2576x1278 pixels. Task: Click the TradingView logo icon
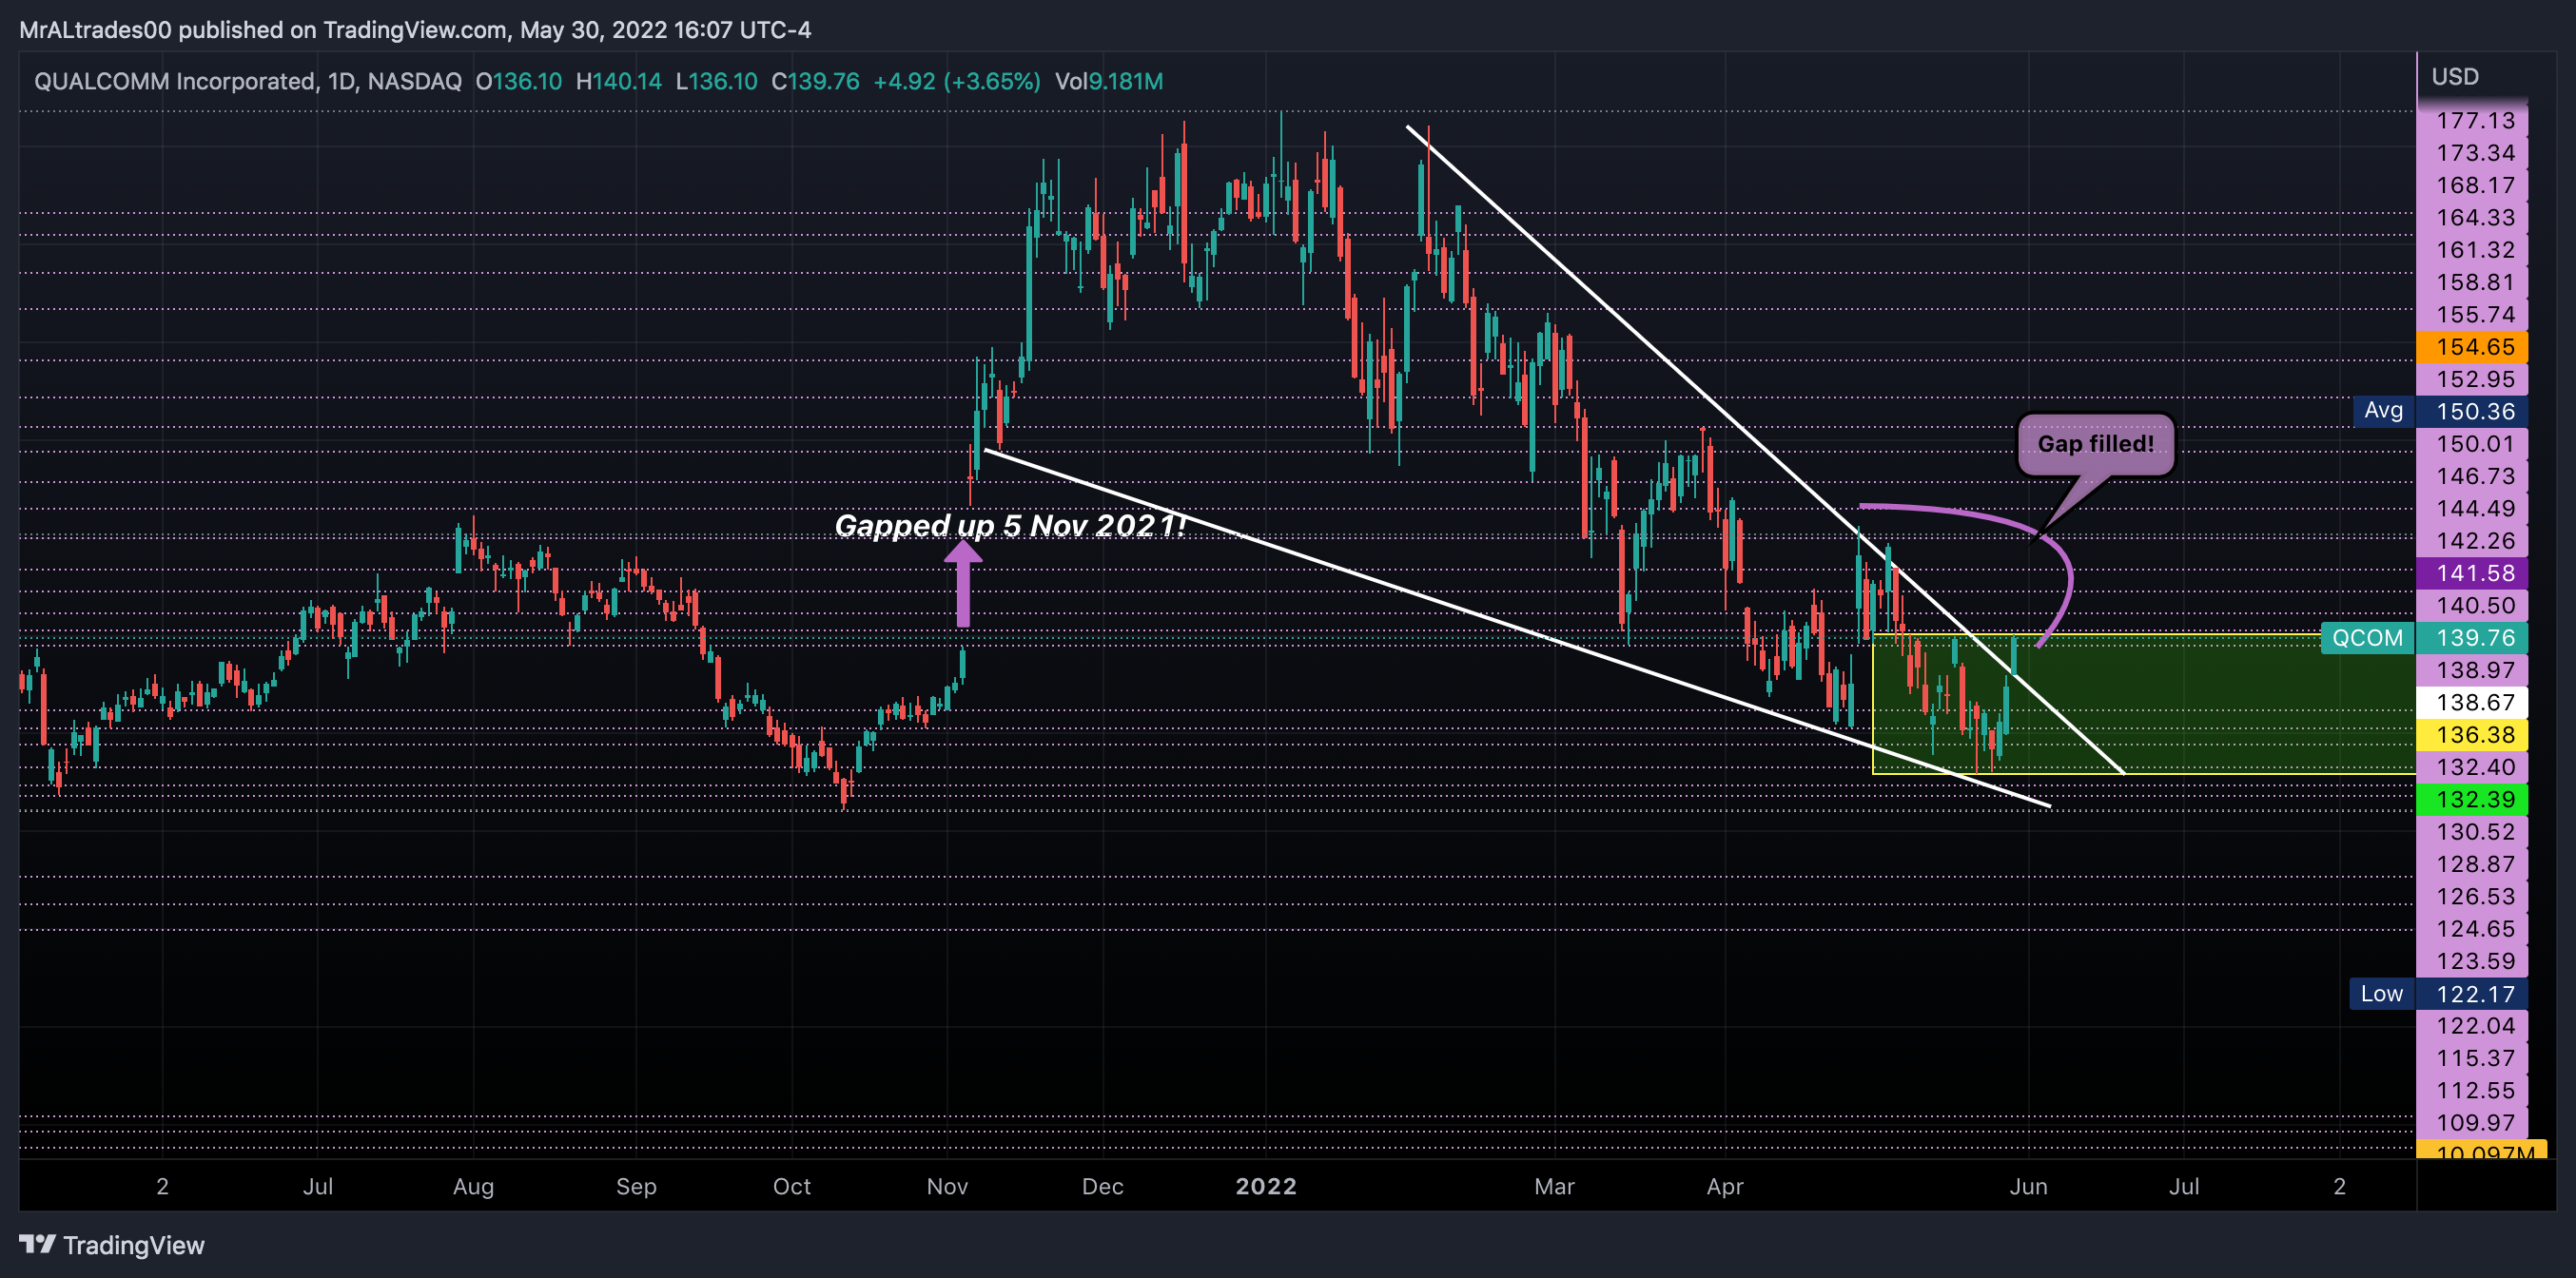pos(37,1244)
